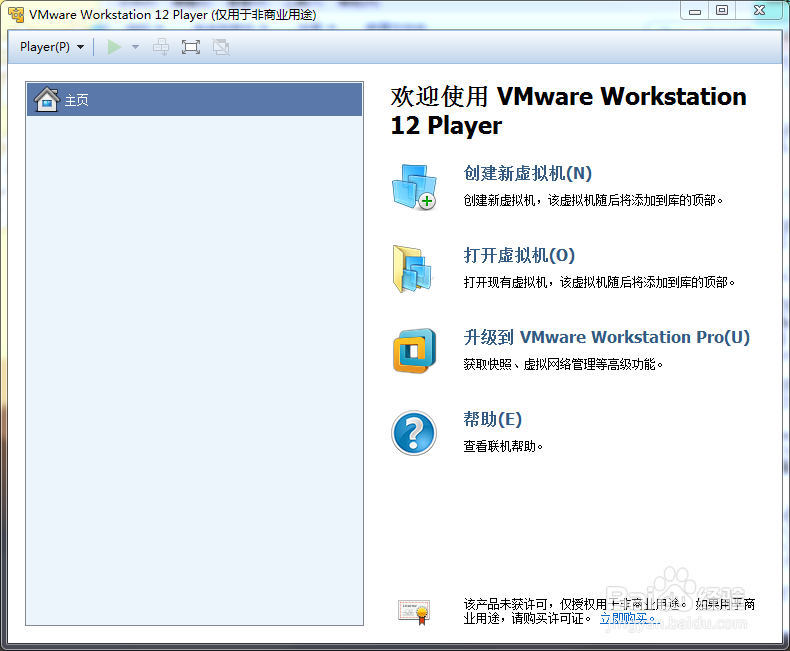Click the license certificate icon
Viewport: 790px width, 651px height.
[x=414, y=612]
